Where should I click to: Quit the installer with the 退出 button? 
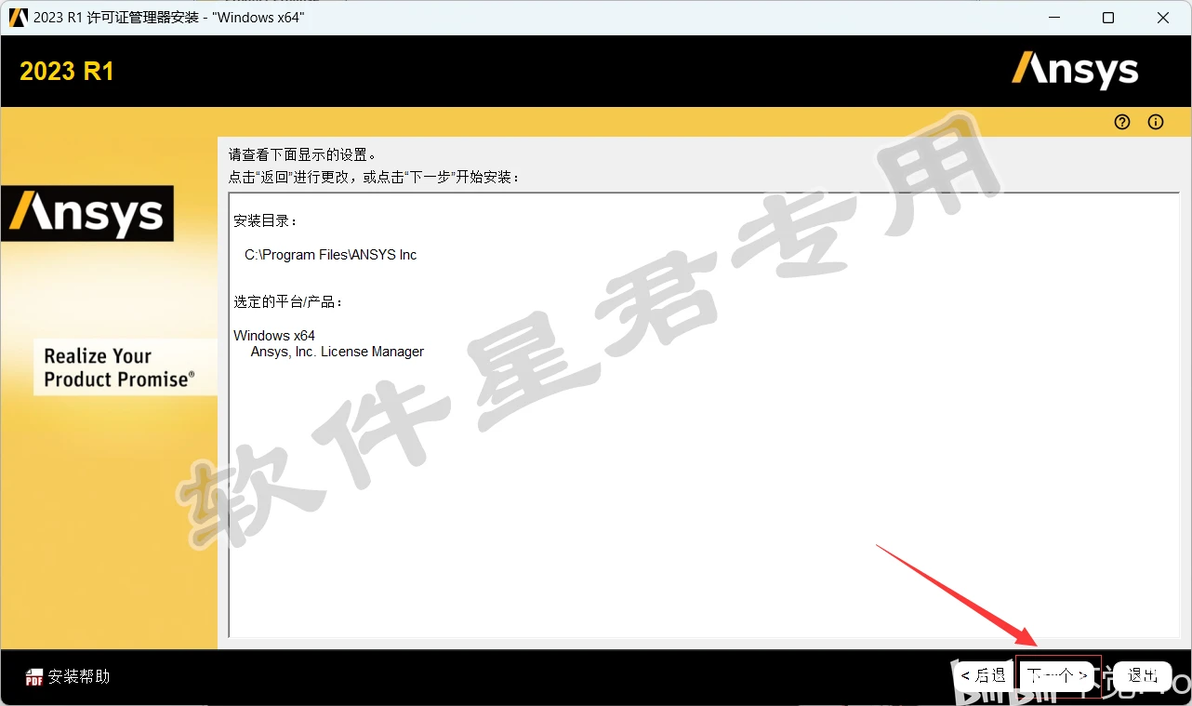1142,675
